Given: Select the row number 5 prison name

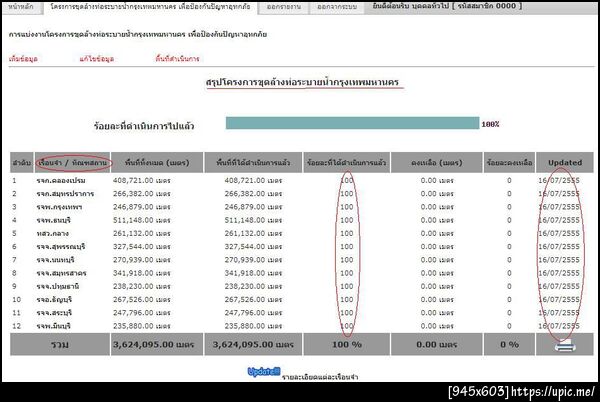Looking at the screenshot, I should click(52, 233).
